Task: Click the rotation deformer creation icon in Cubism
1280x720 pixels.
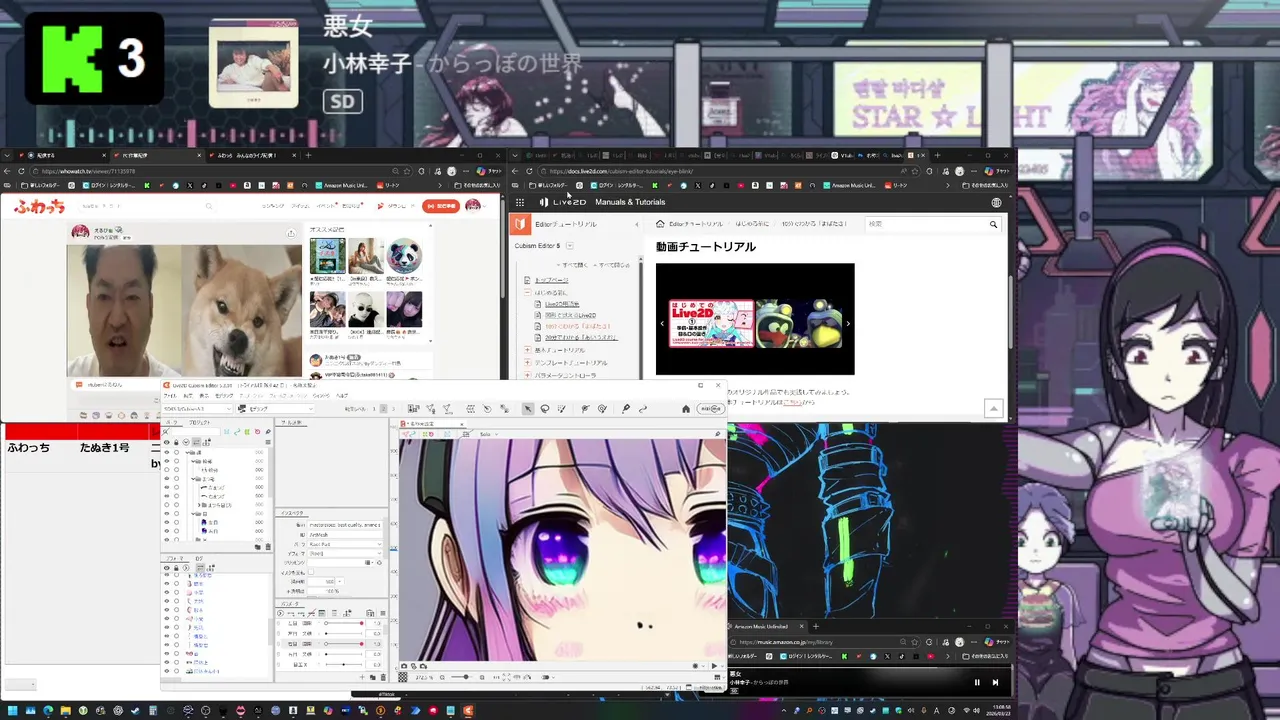Action: (487, 409)
